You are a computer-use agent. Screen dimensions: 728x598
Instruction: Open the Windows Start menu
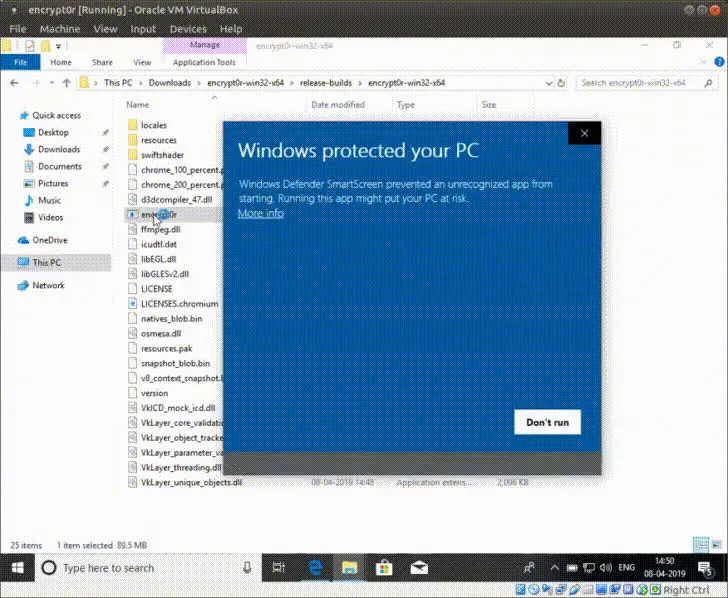[x=18, y=568]
